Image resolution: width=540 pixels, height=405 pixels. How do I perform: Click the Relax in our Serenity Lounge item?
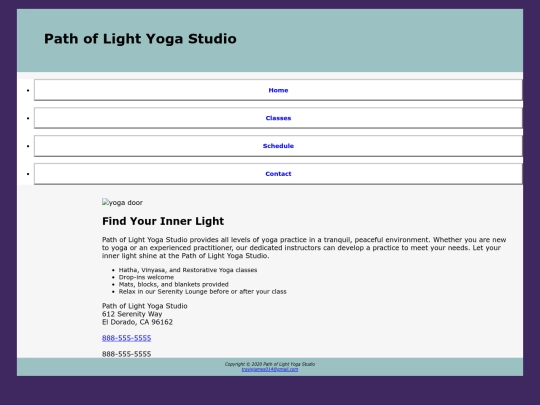click(202, 292)
